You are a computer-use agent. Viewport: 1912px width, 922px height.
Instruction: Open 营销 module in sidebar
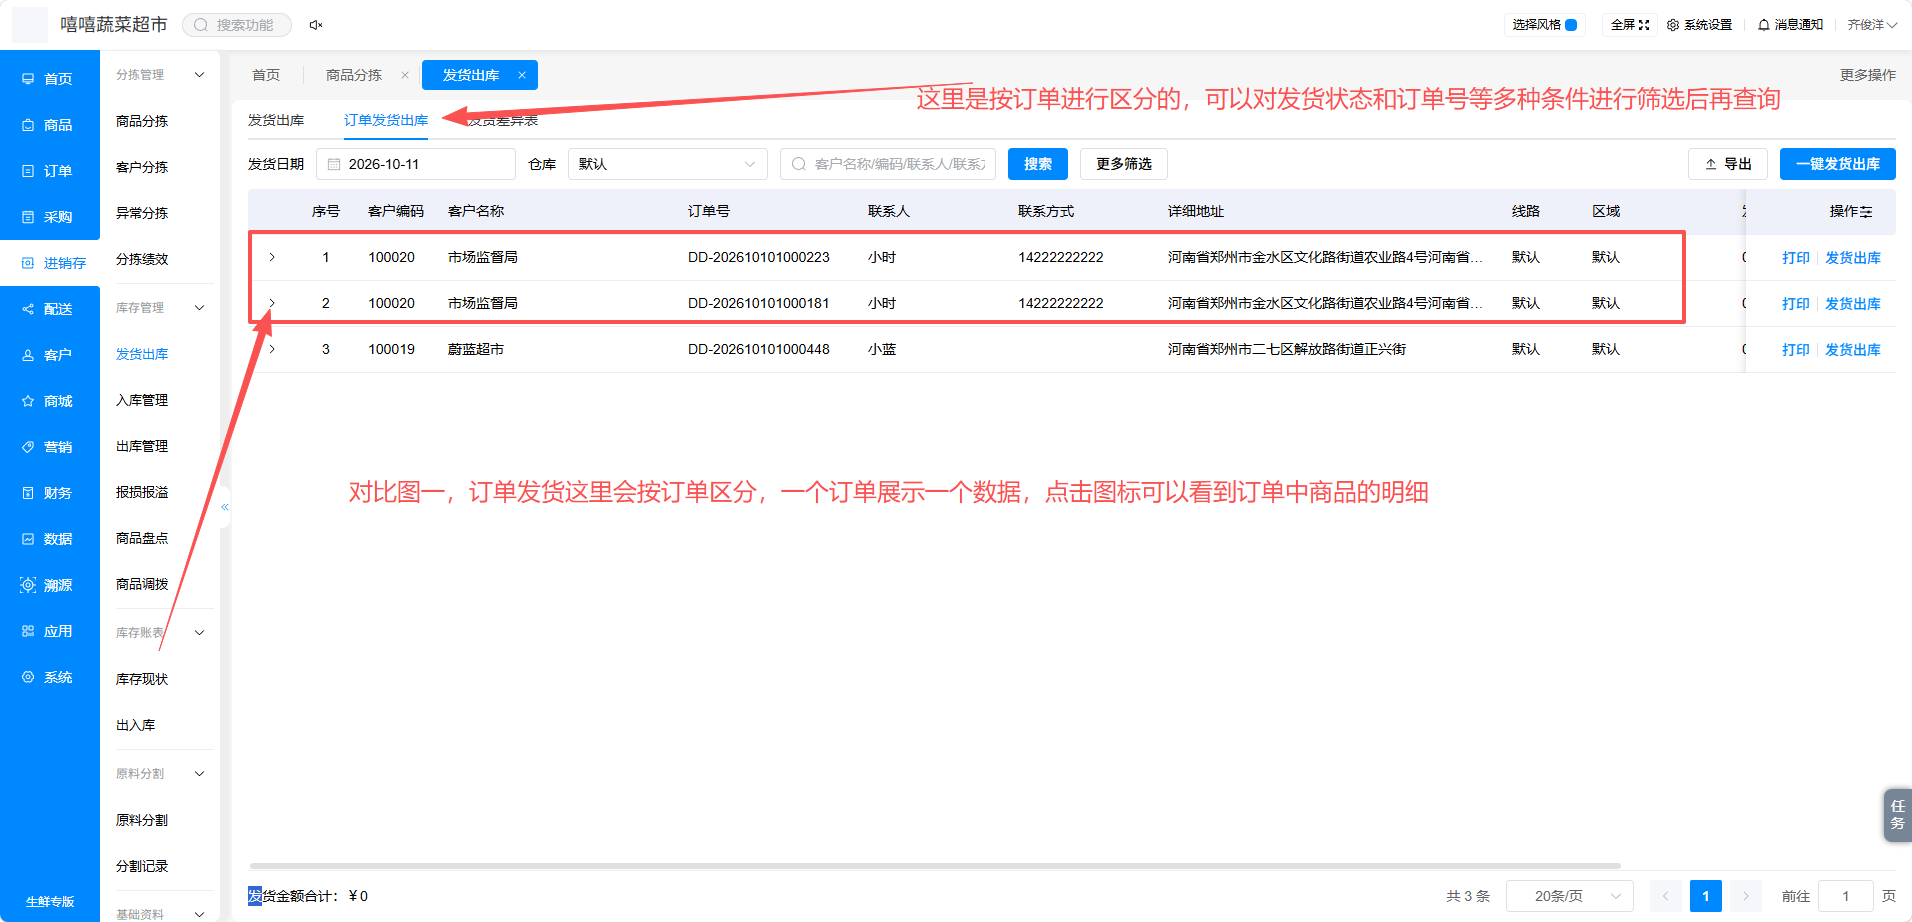(x=50, y=447)
